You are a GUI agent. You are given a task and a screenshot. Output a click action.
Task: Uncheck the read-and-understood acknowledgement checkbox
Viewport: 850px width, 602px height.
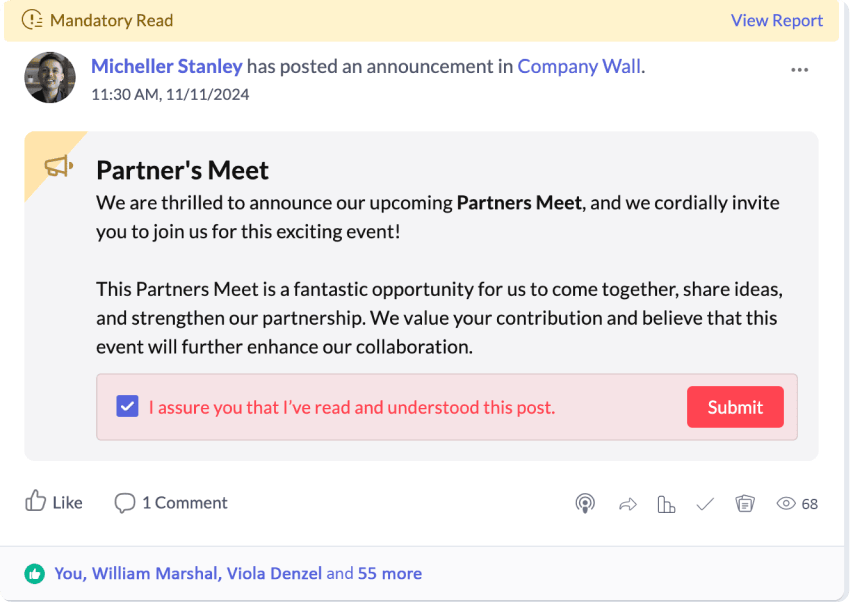click(127, 407)
